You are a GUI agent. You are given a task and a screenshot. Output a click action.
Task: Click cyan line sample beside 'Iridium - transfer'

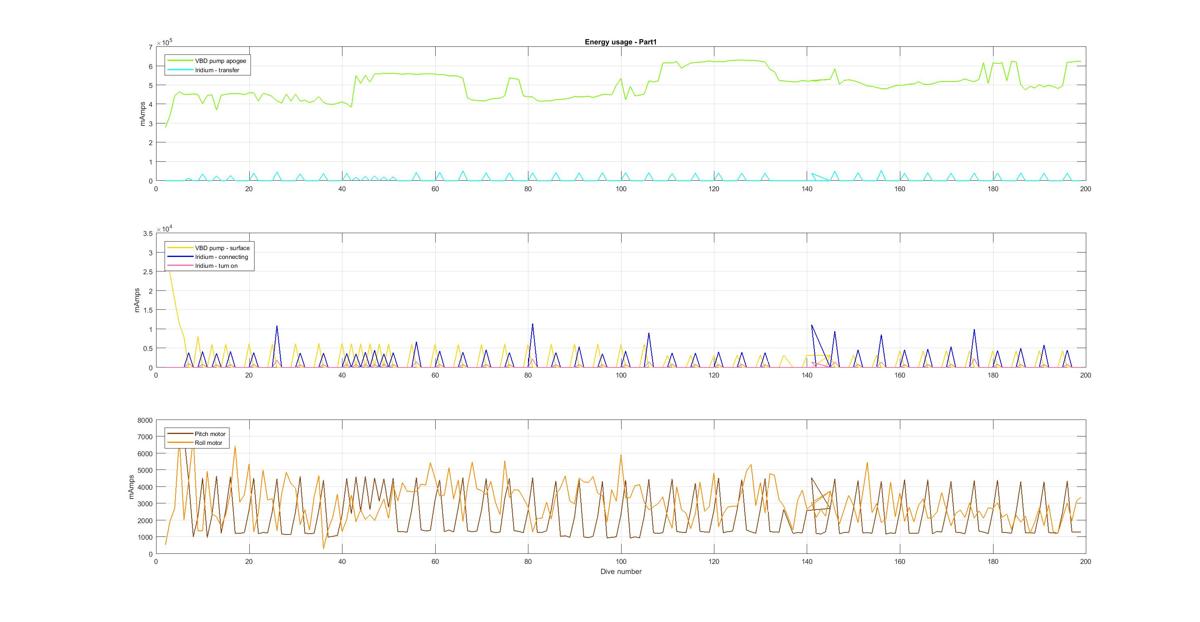pyautogui.click(x=179, y=70)
